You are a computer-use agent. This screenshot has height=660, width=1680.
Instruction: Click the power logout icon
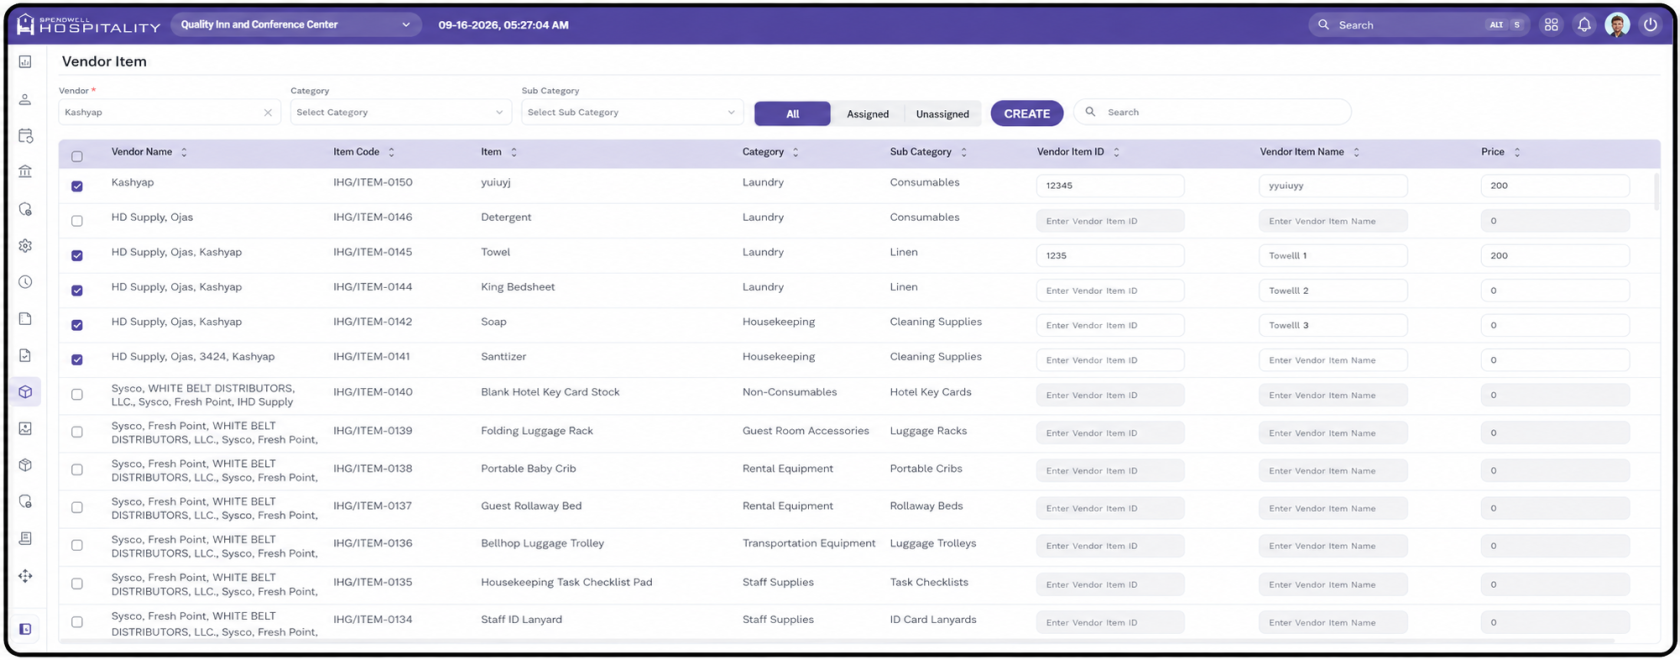tap(1651, 25)
